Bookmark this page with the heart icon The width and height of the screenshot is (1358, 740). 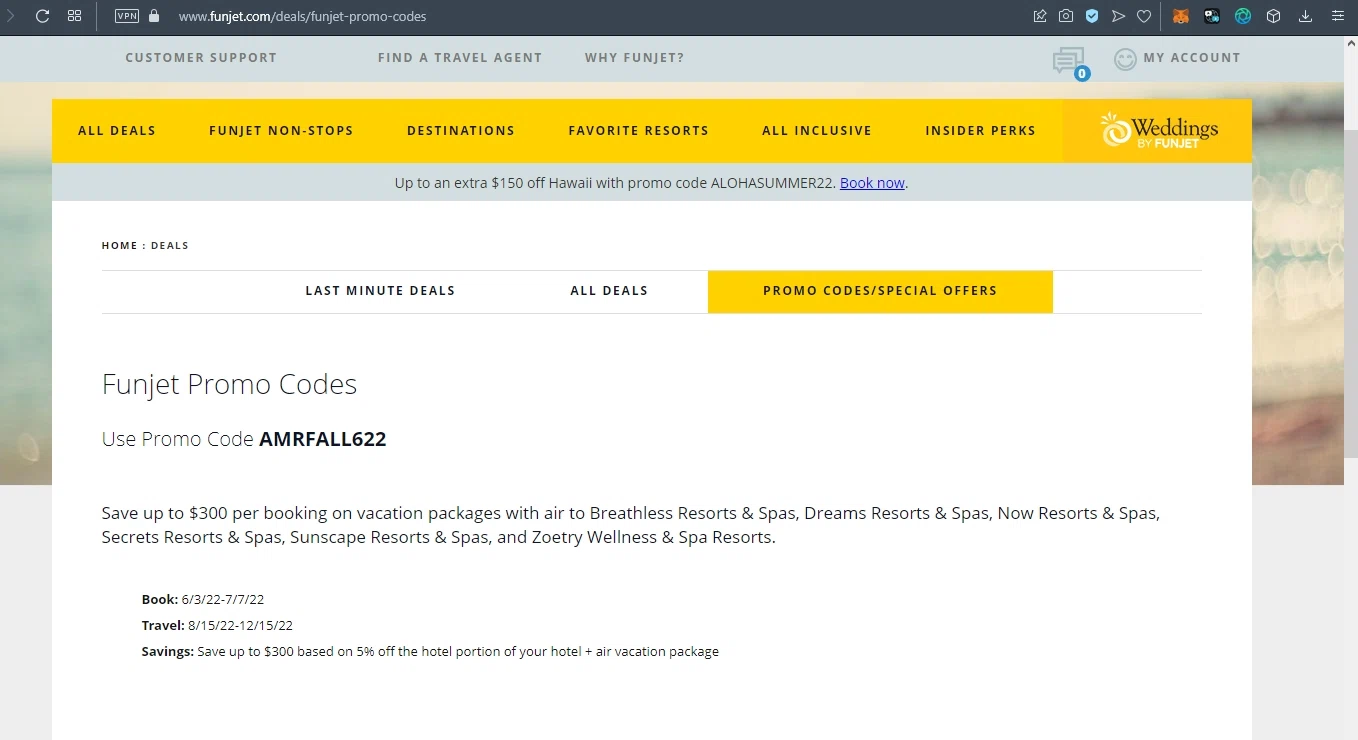(1144, 16)
